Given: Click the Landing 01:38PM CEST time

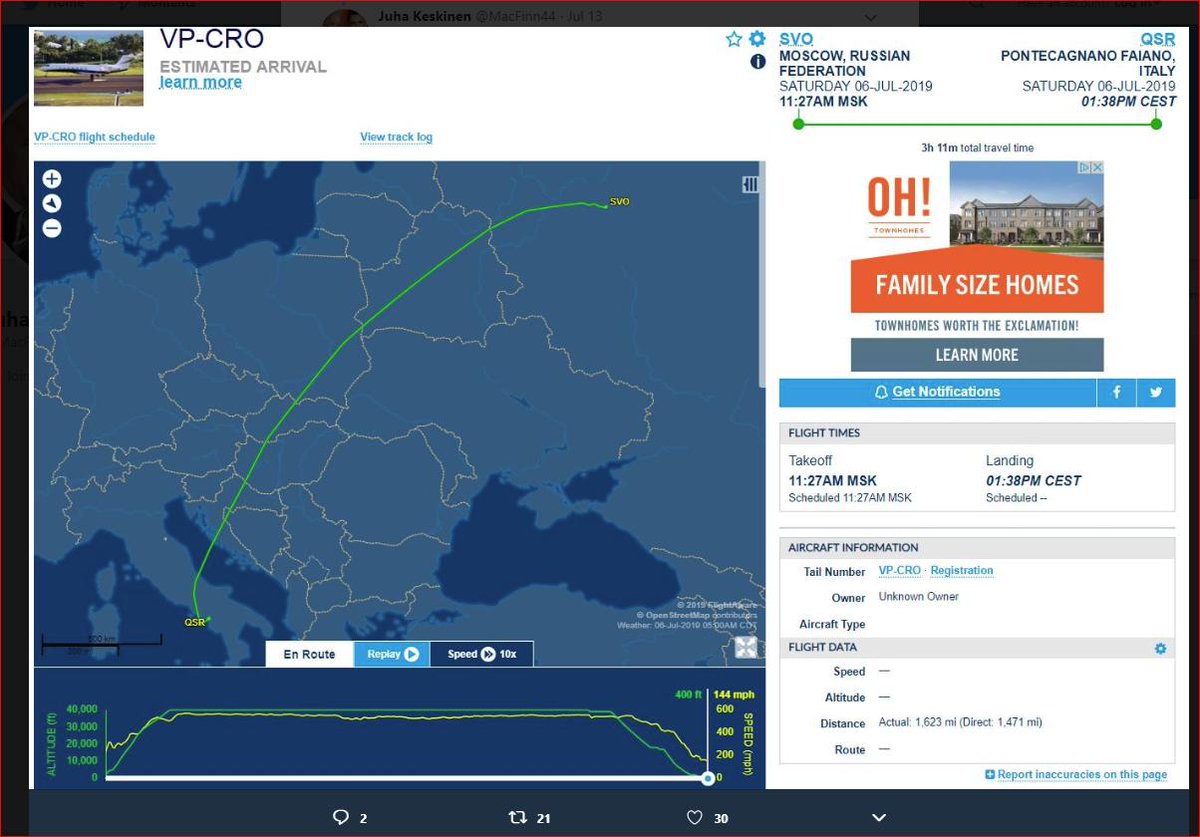Looking at the screenshot, I should (1033, 481).
